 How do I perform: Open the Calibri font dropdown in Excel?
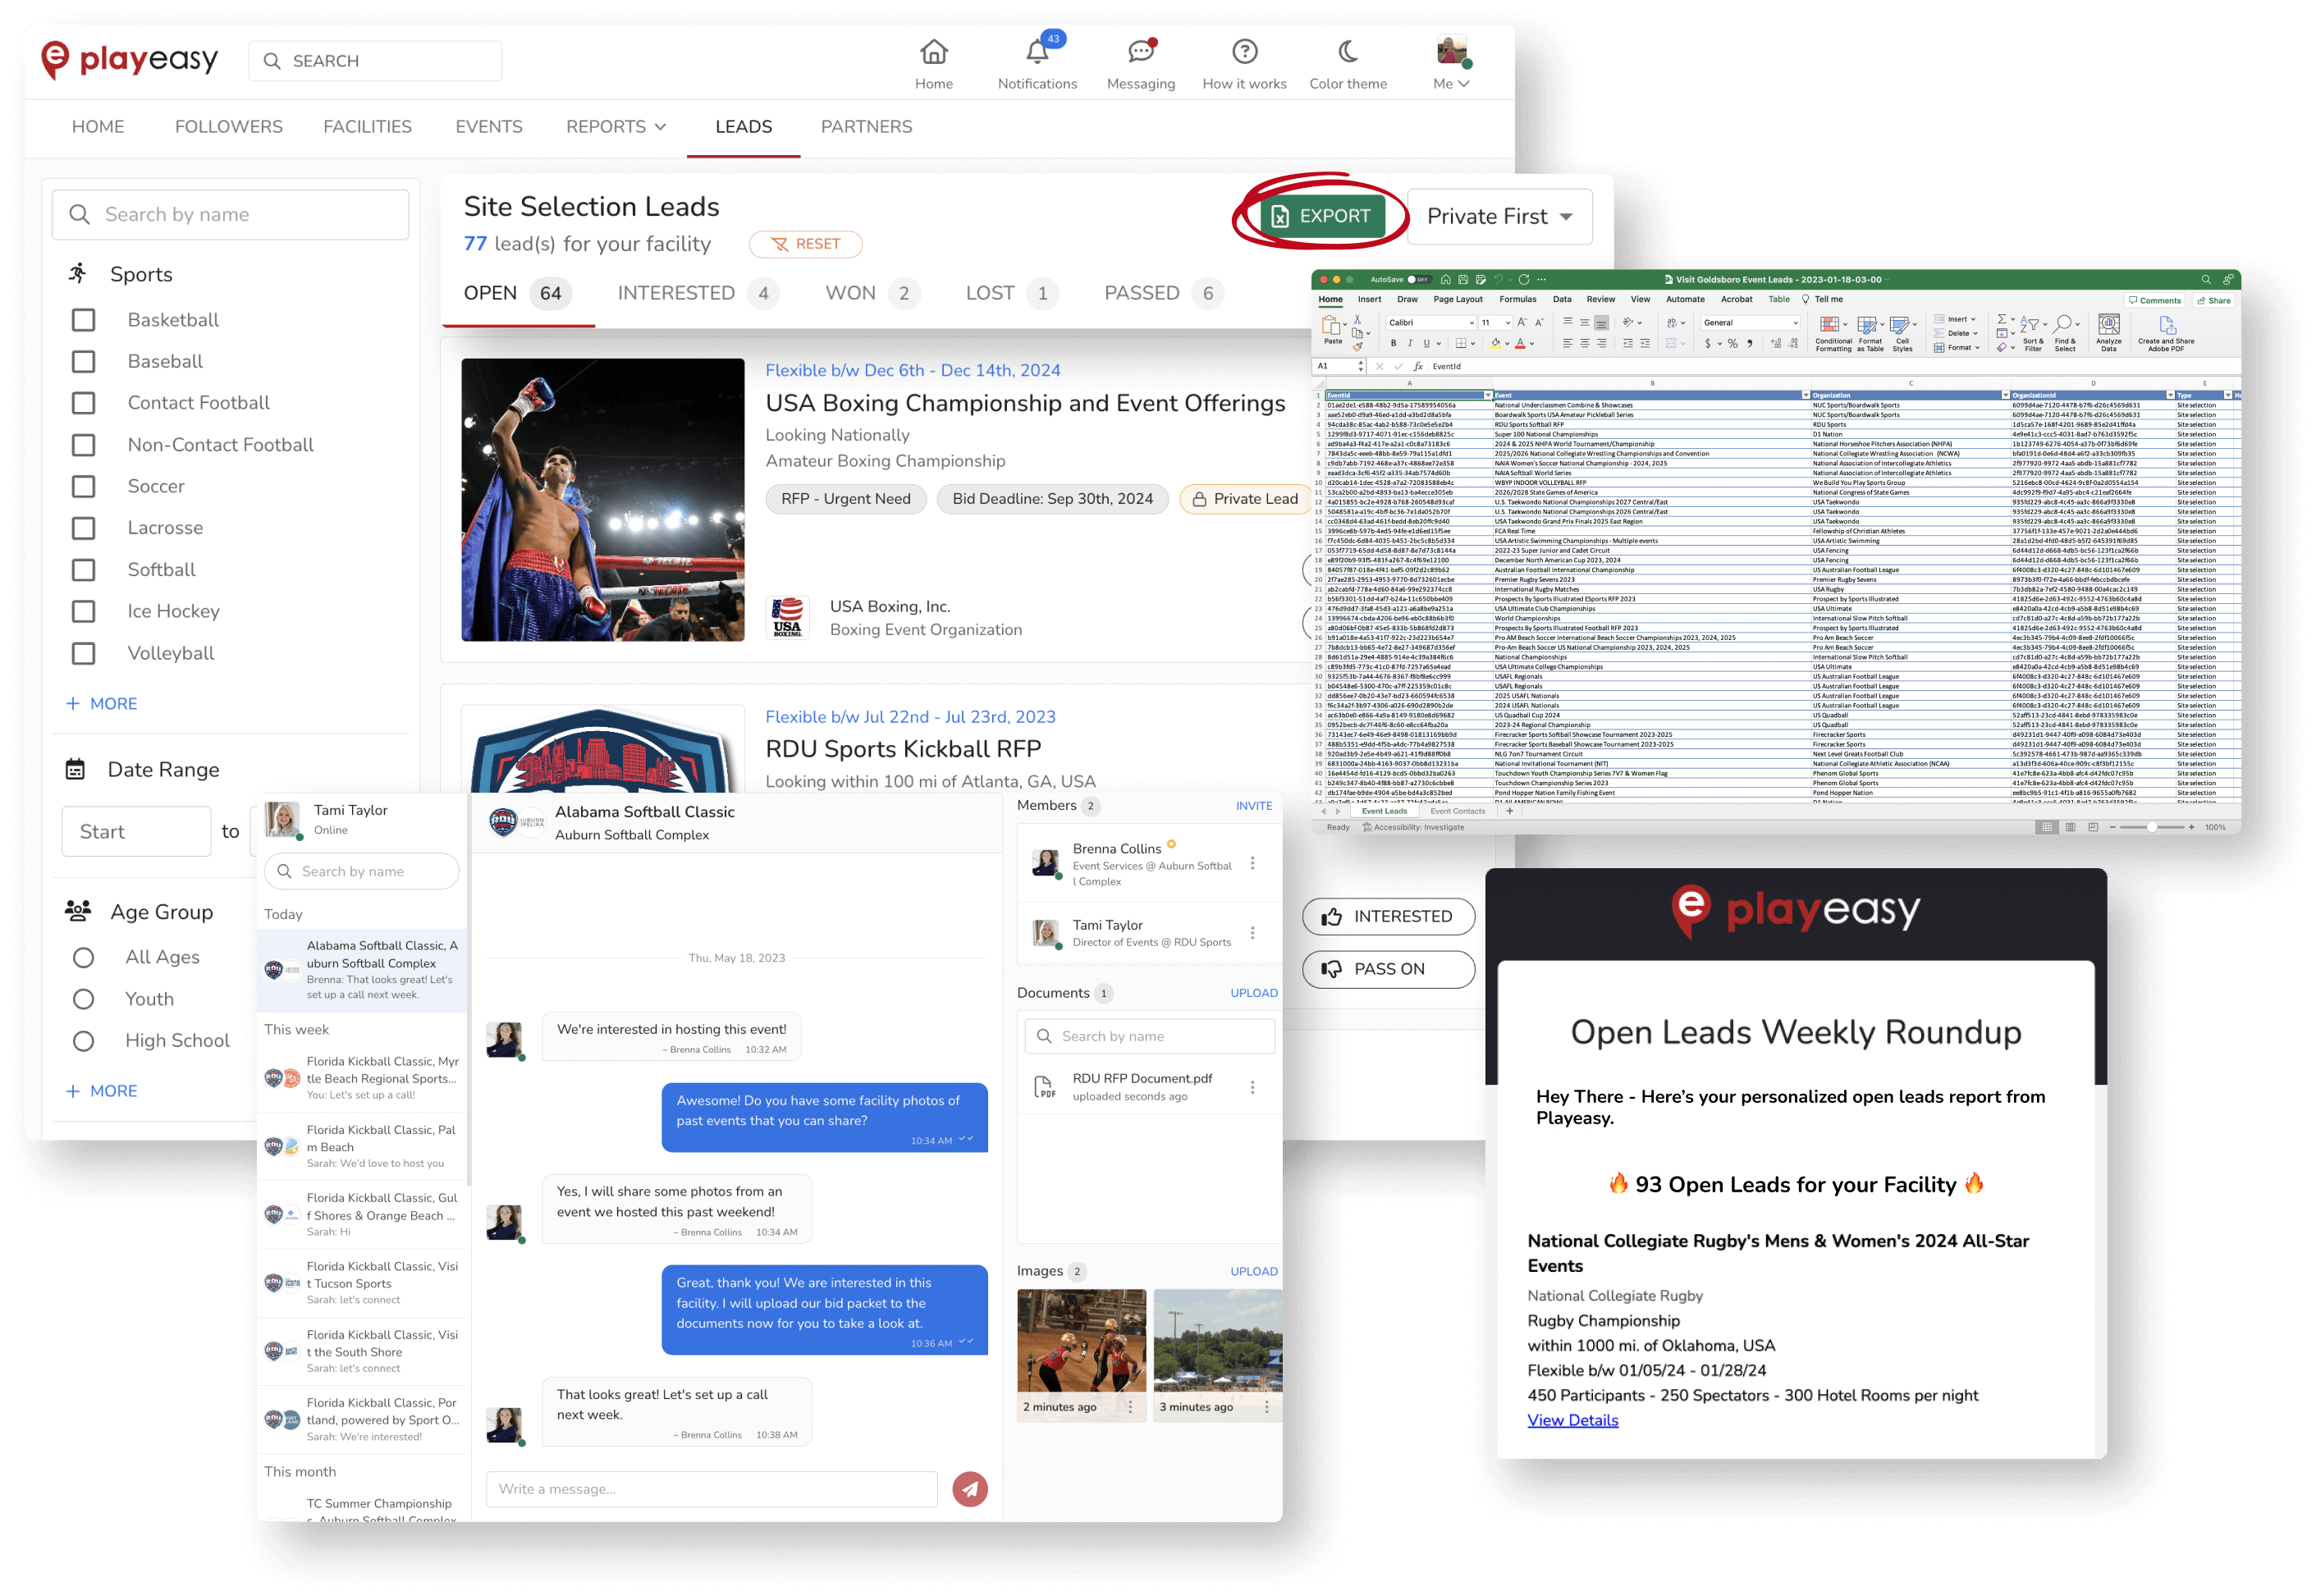tap(1430, 322)
